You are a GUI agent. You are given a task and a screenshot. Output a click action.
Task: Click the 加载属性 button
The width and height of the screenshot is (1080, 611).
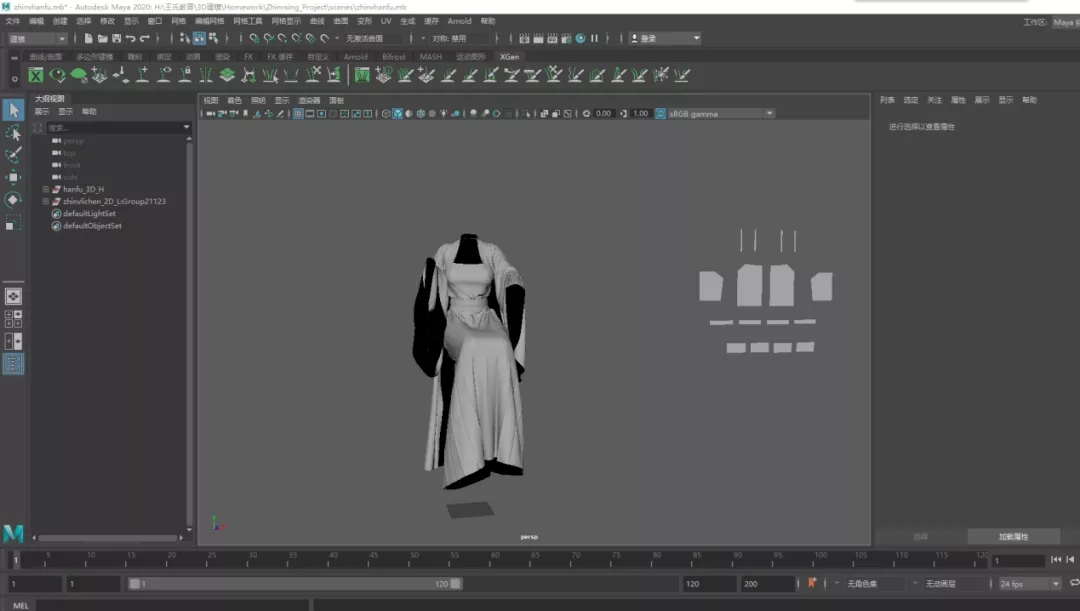coord(1013,537)
